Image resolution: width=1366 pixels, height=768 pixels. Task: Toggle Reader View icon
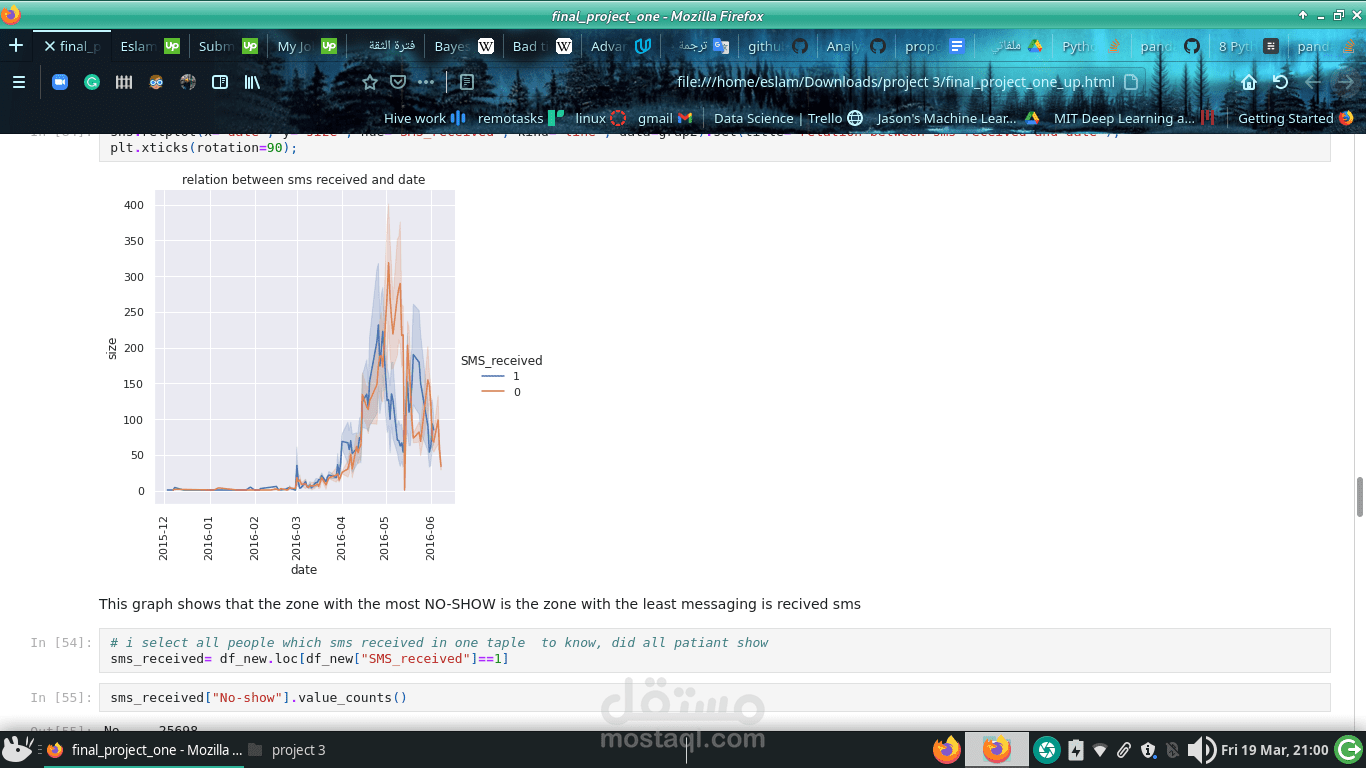point(467,82)
